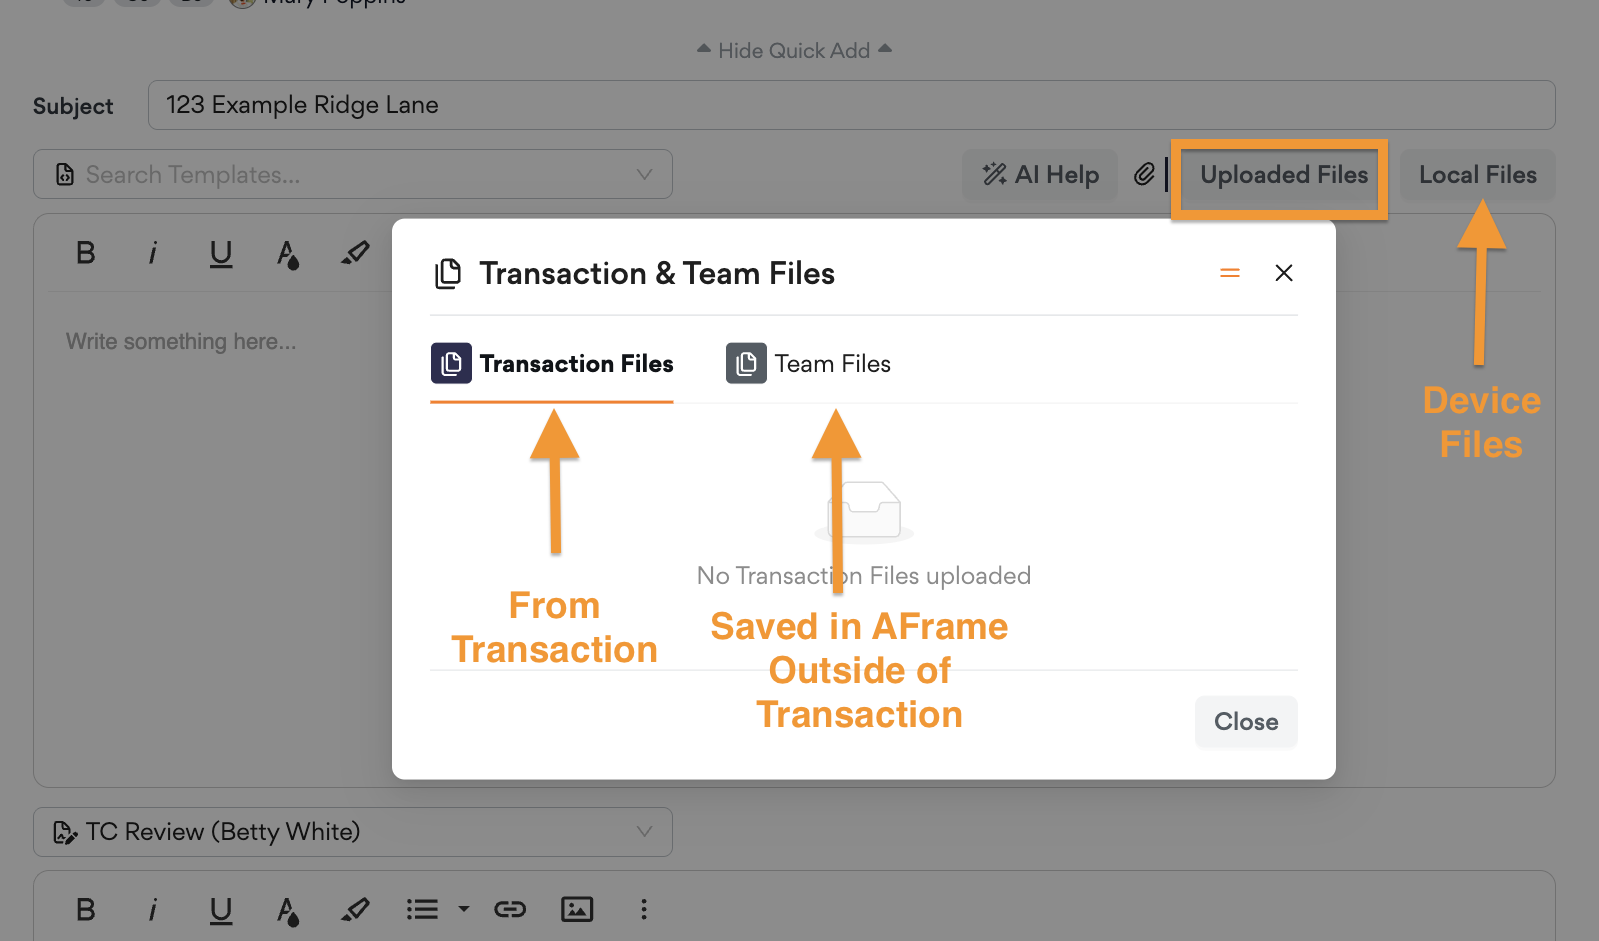Screen dimensions: 1599x941
Task: Toggle Italic in the lower editor toolbar
Action: (x=153, y=909)
